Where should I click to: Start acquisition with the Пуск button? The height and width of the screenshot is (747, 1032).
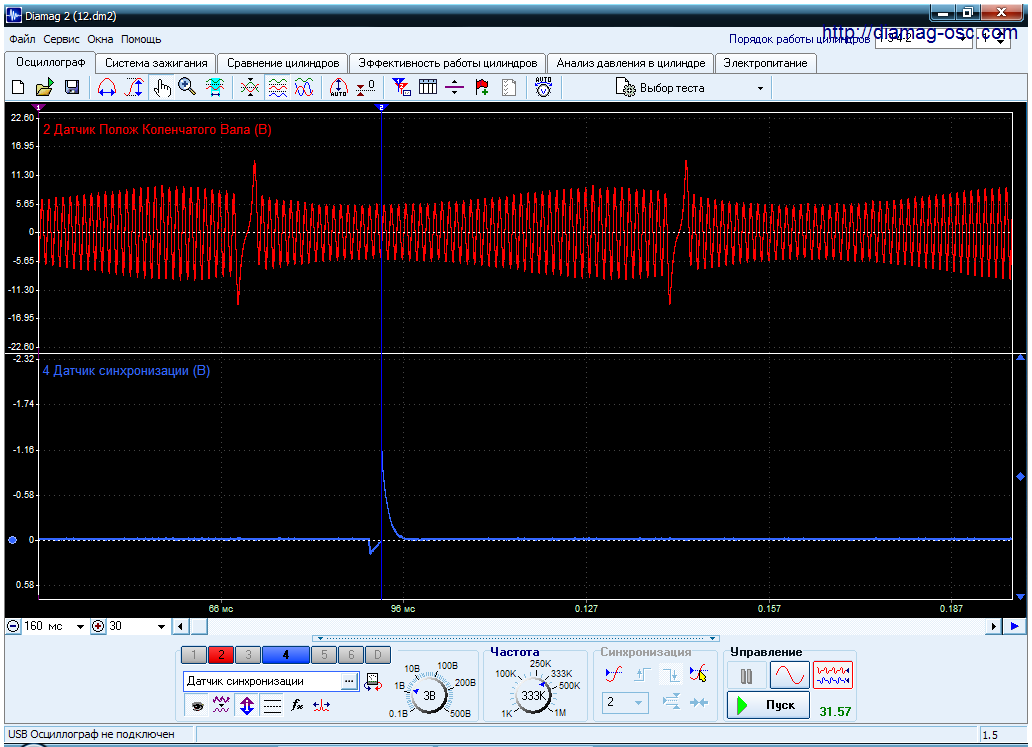[767, 706]
